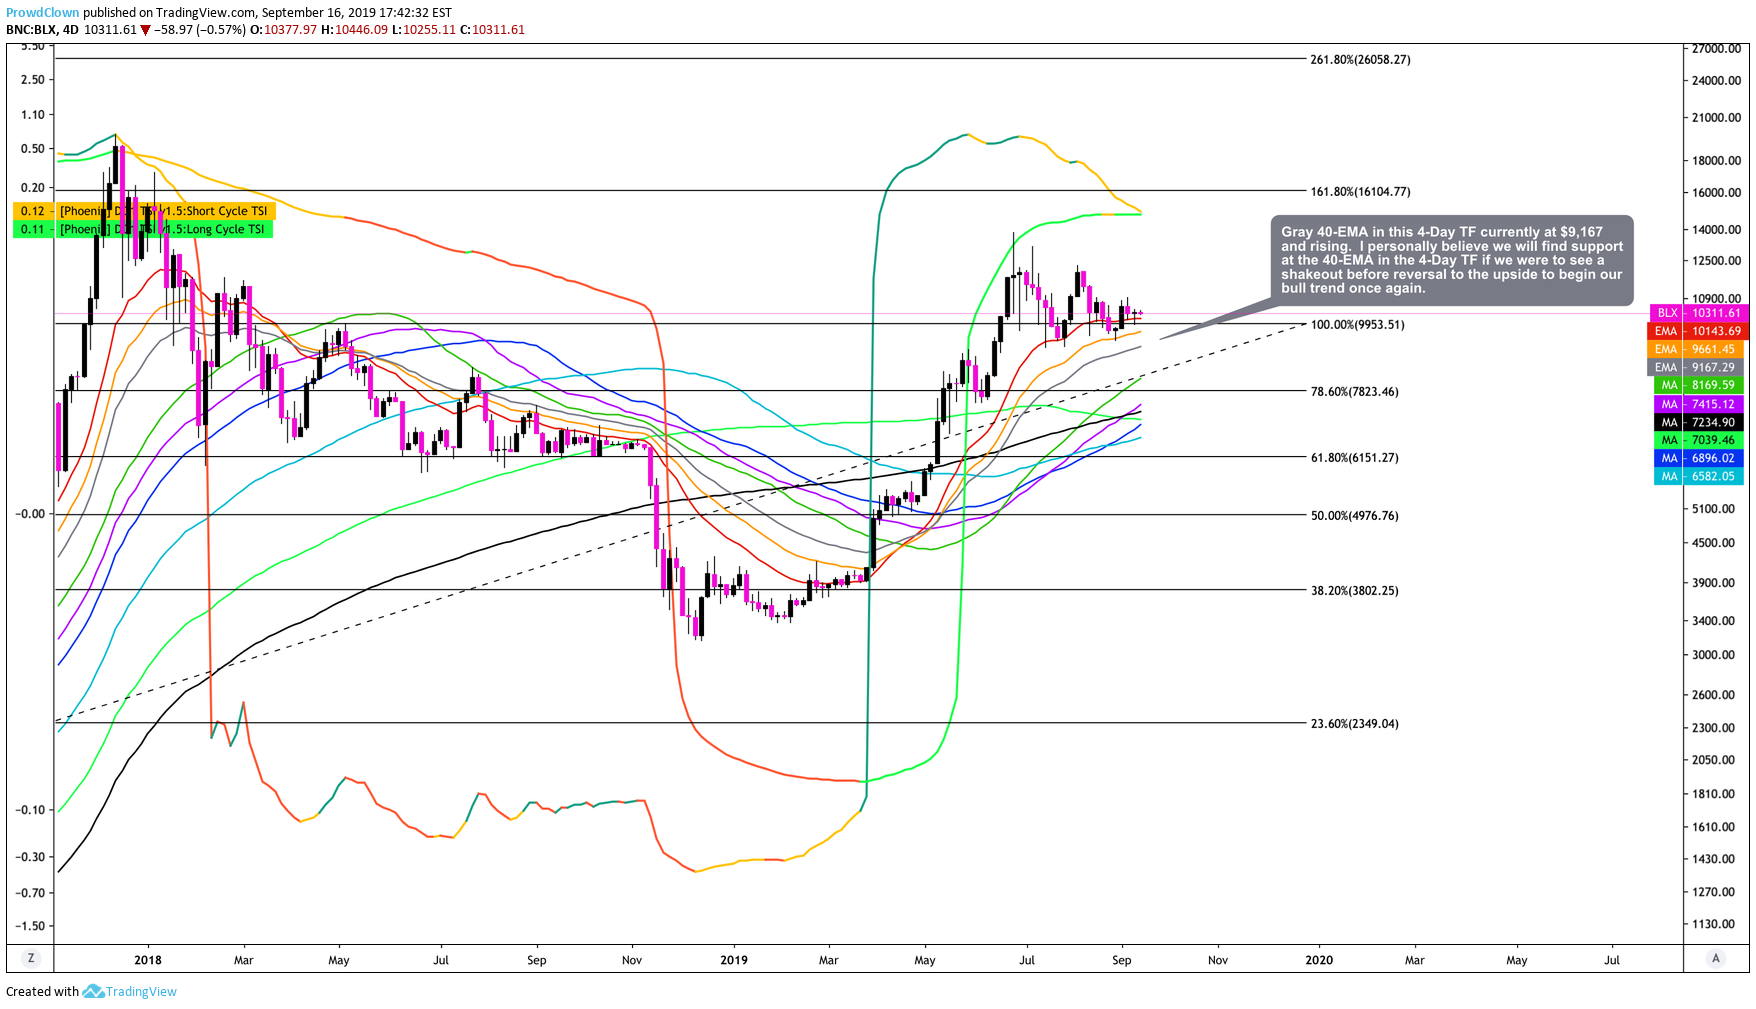Select the gray EMA 9167.29 label
This screenshot has height=1009, width=1756.
point(1698,367)
